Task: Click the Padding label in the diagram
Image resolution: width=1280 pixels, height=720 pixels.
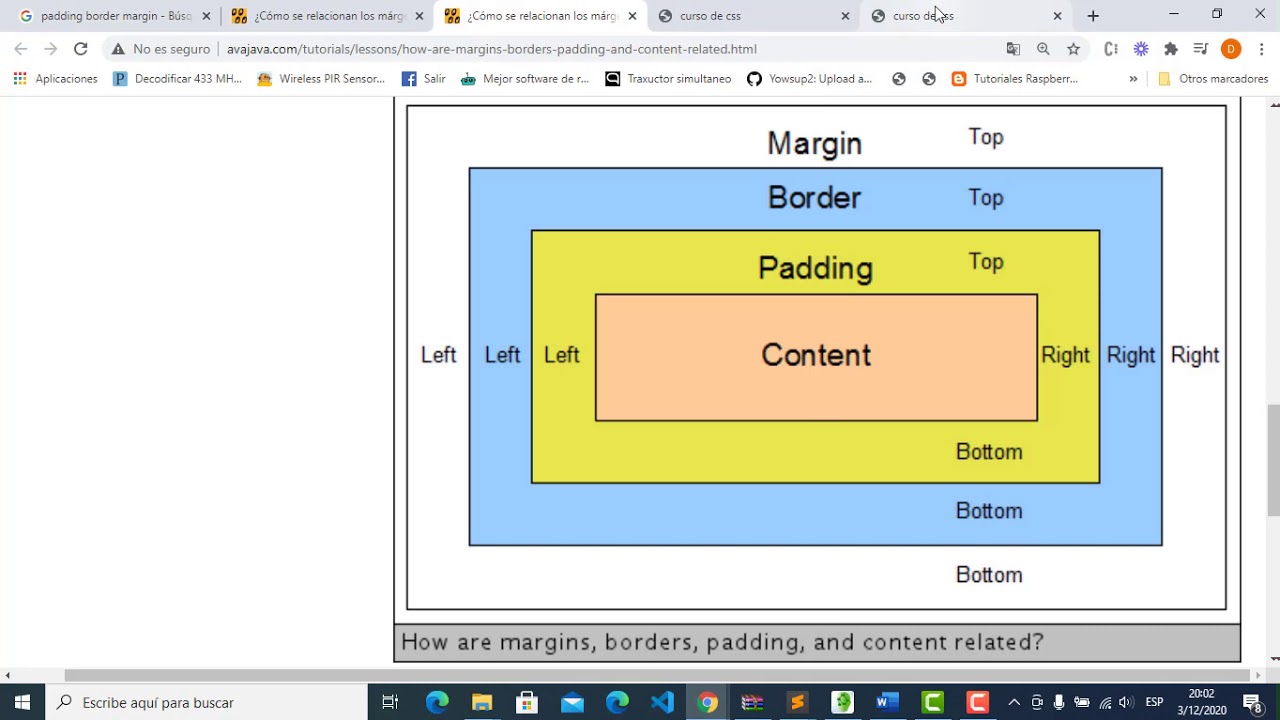Action: point(815,268)
